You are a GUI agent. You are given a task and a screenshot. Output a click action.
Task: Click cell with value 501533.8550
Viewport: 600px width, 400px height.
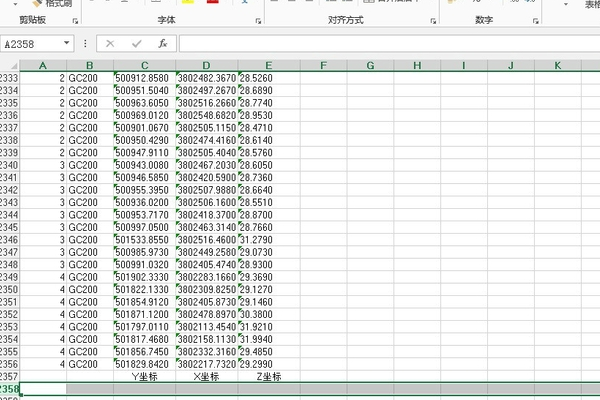[x=145, y=240]
